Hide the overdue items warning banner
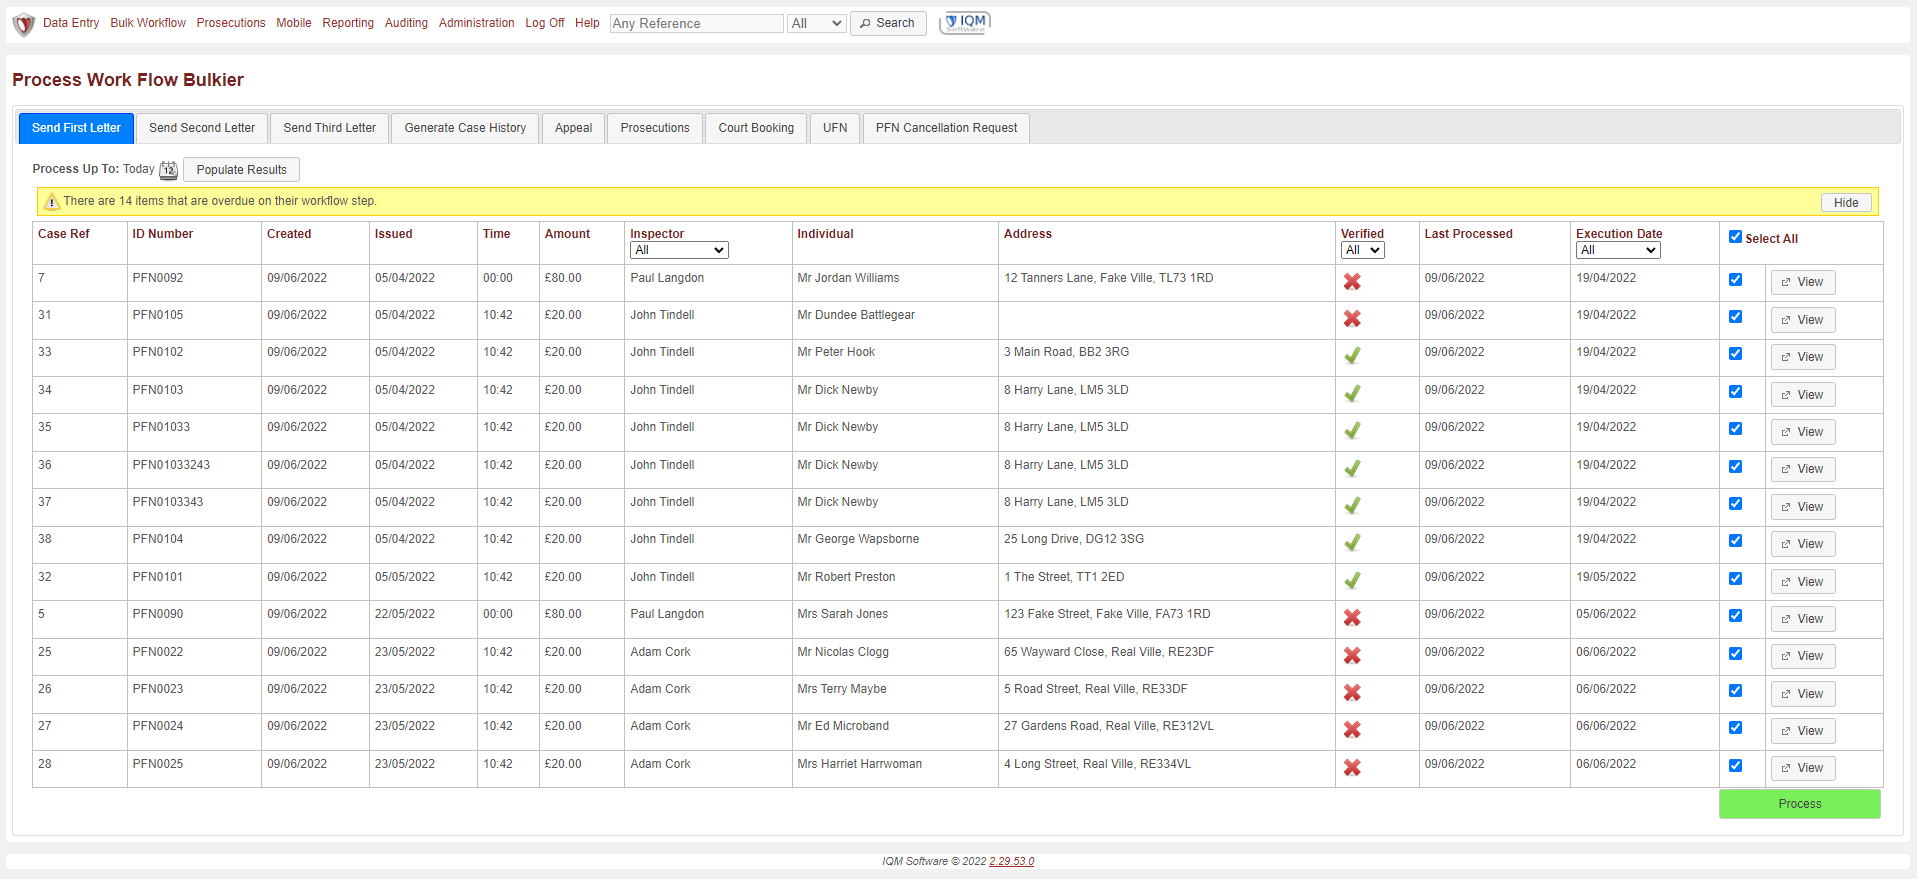This screenshot has height=879, width=1917. tap(1845, 202)
